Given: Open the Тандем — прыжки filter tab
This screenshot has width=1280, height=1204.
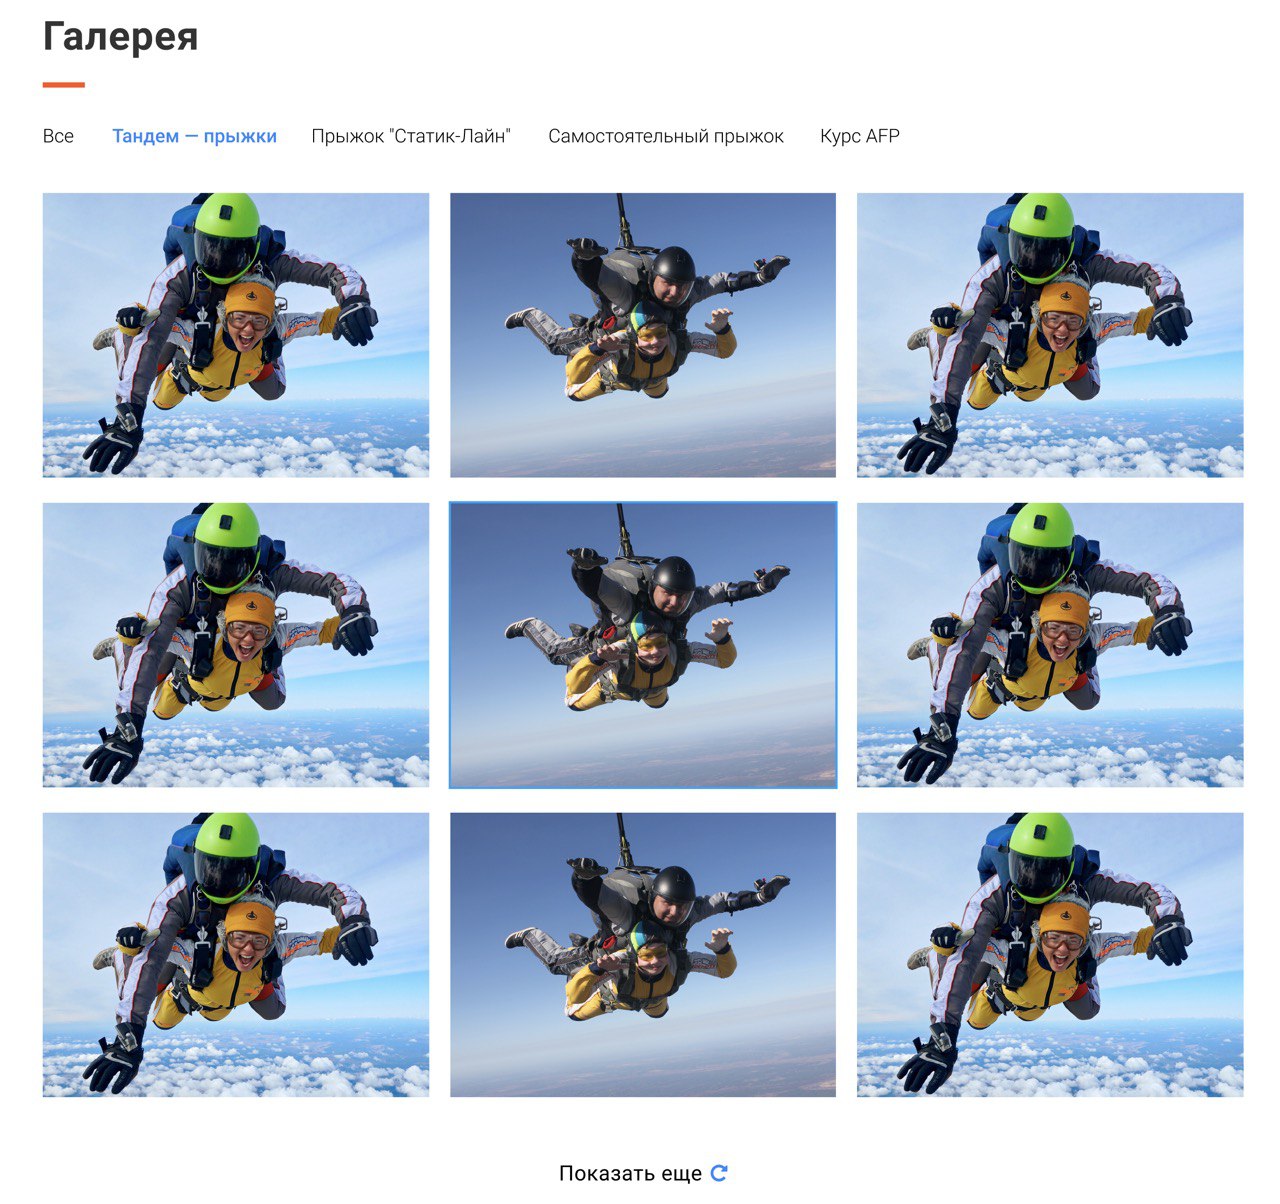Looking at the screenshot, I should [x=194, y=136].
